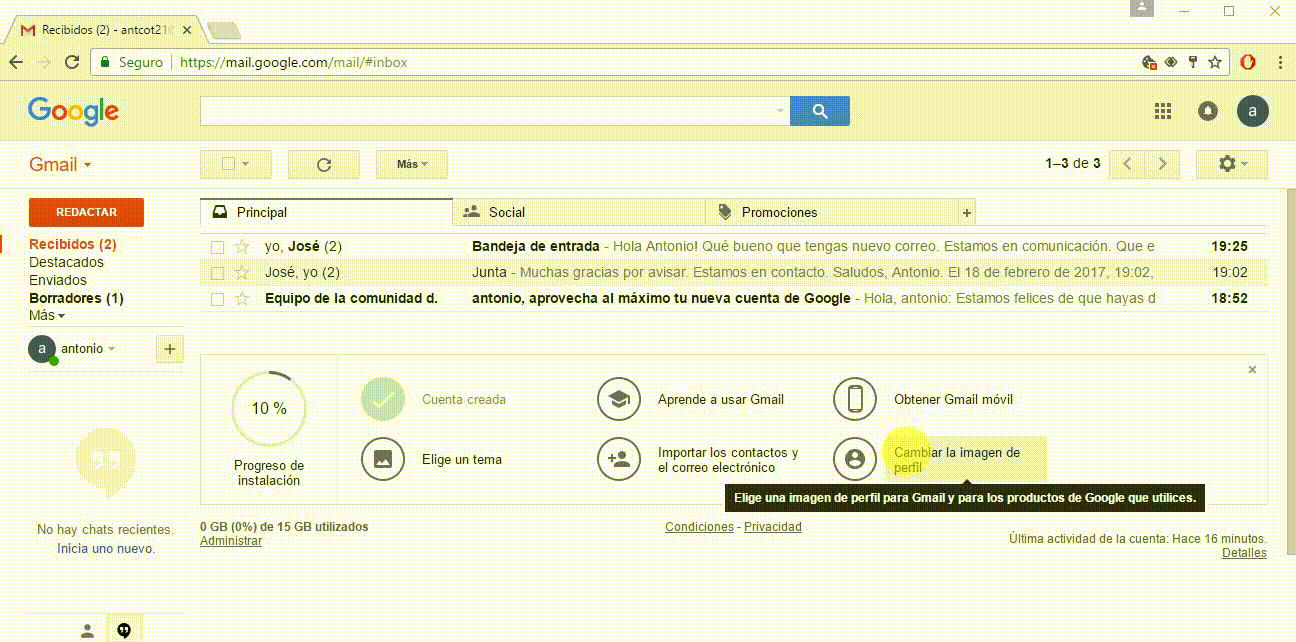This screenshot has width=1296, height=642.
Task: Switch to the Promociones tab
Action: pos(832,212)
